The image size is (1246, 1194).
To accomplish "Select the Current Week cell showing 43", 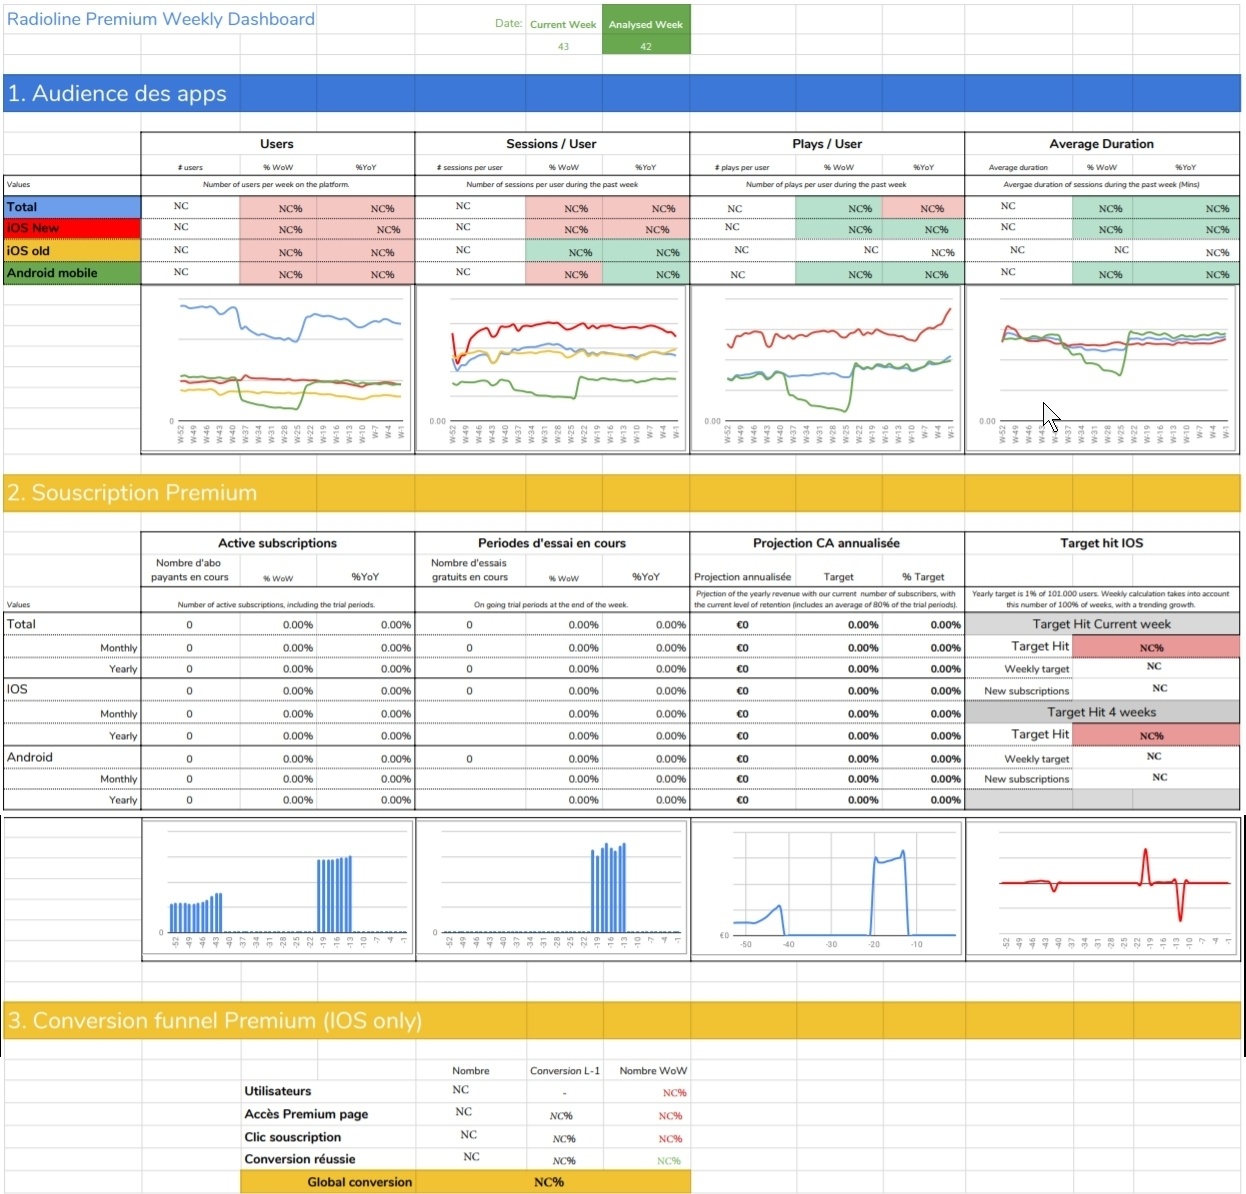I will [563, 46].
